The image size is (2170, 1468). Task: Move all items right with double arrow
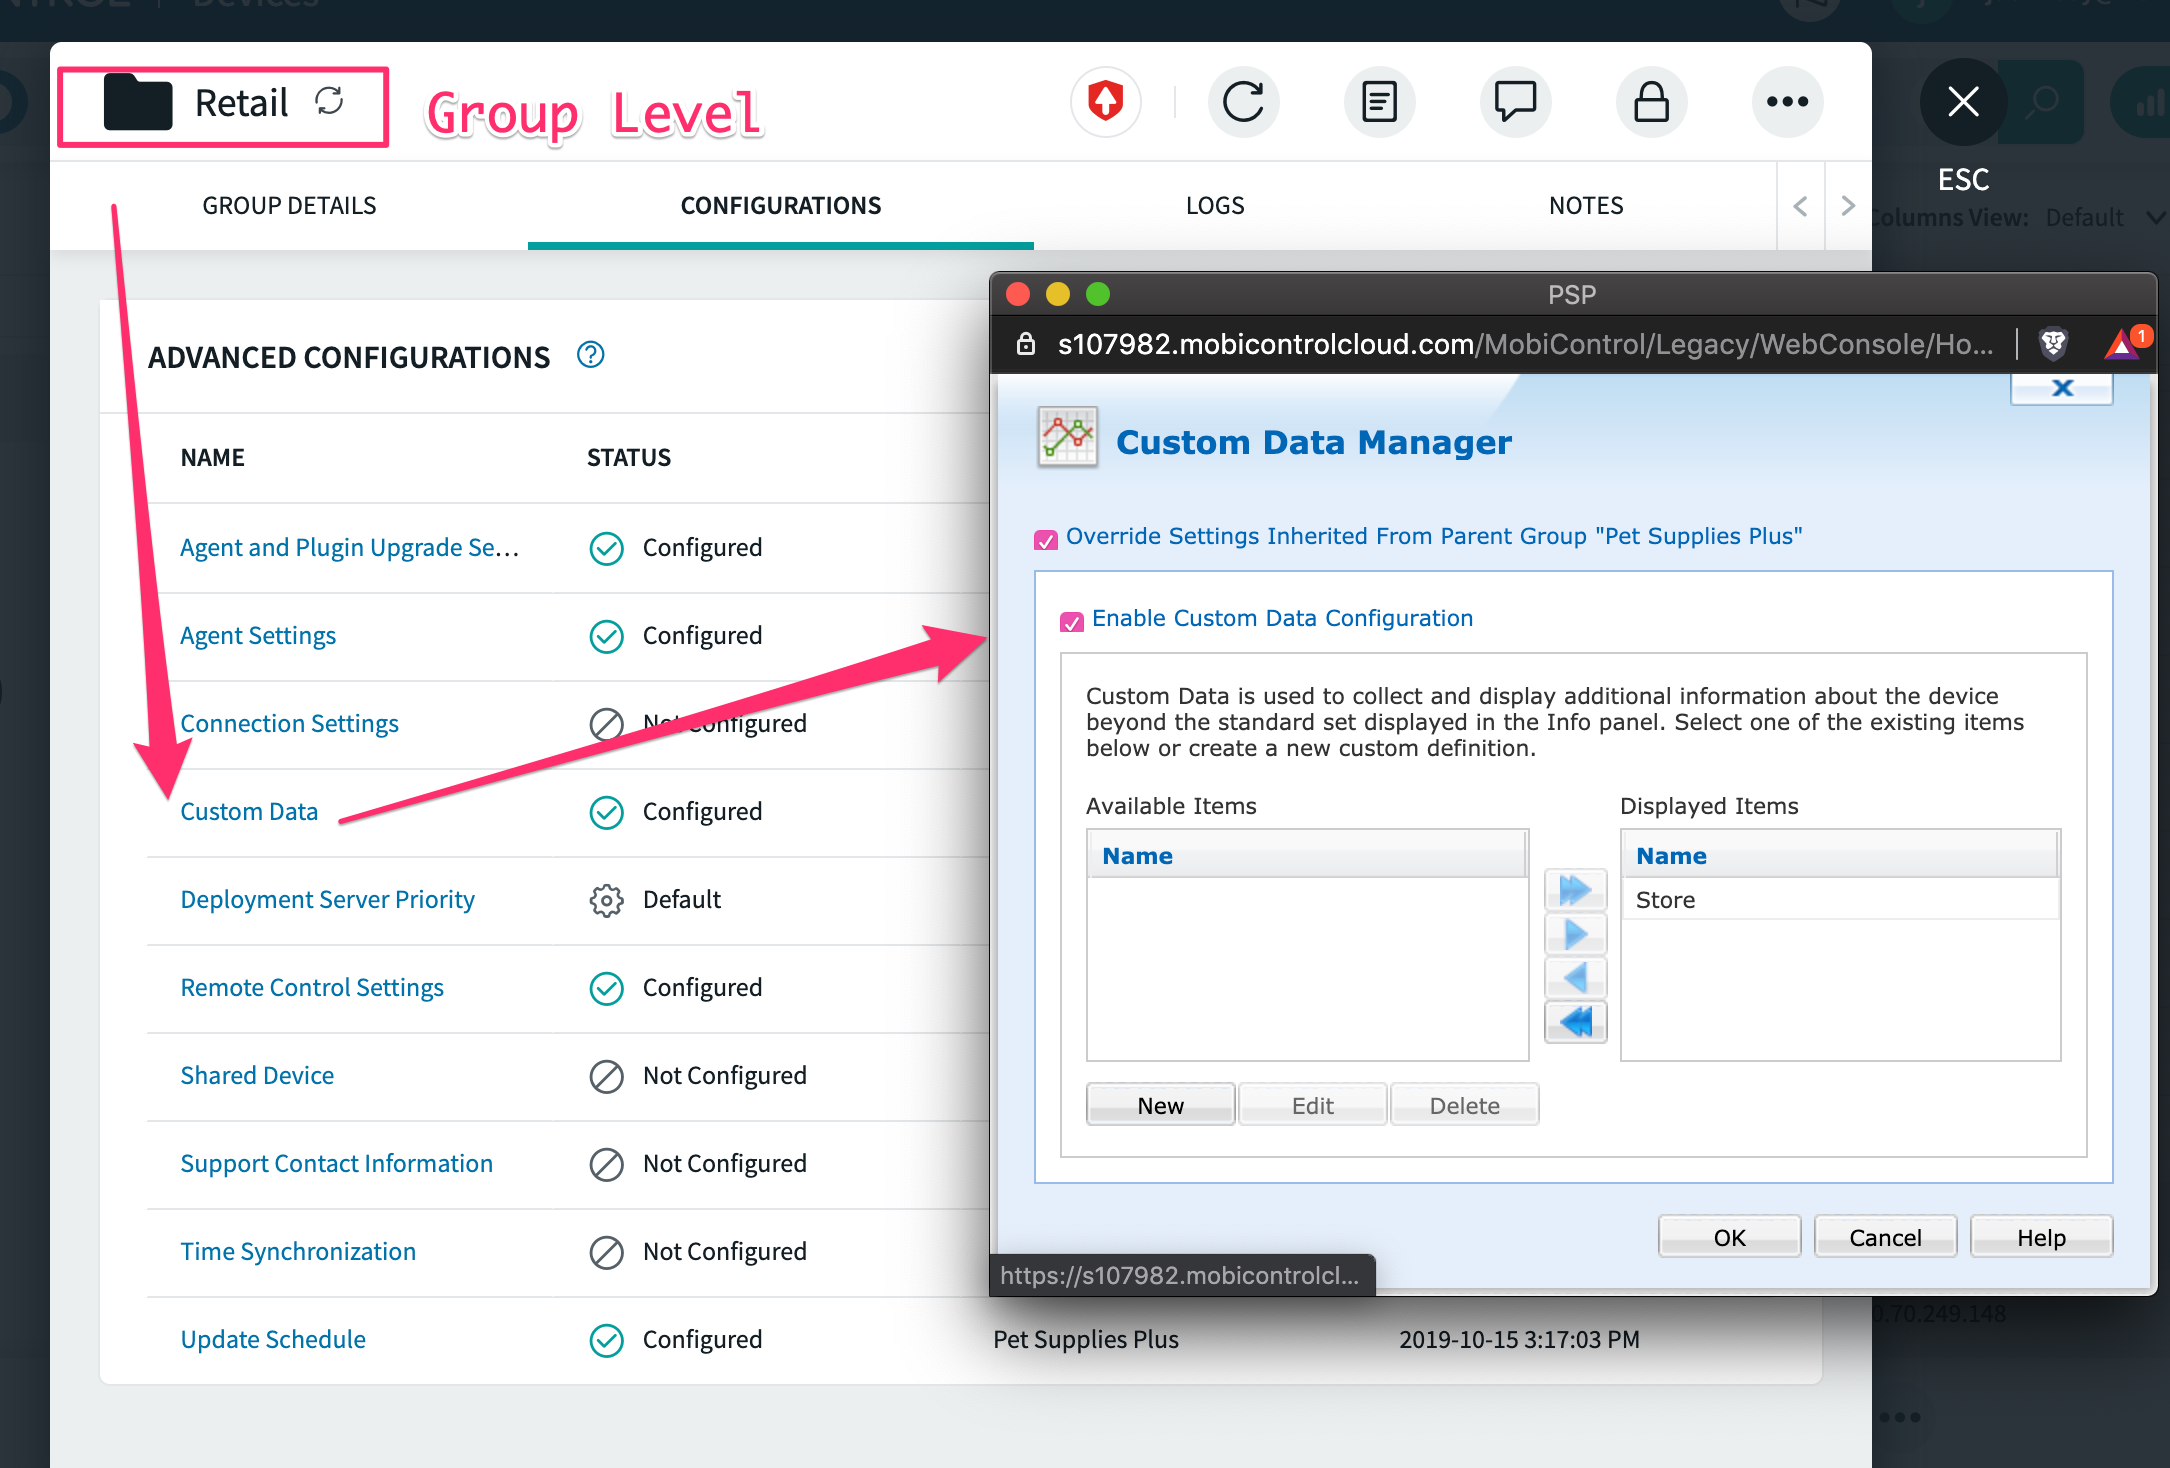(x=1575, y=889)
